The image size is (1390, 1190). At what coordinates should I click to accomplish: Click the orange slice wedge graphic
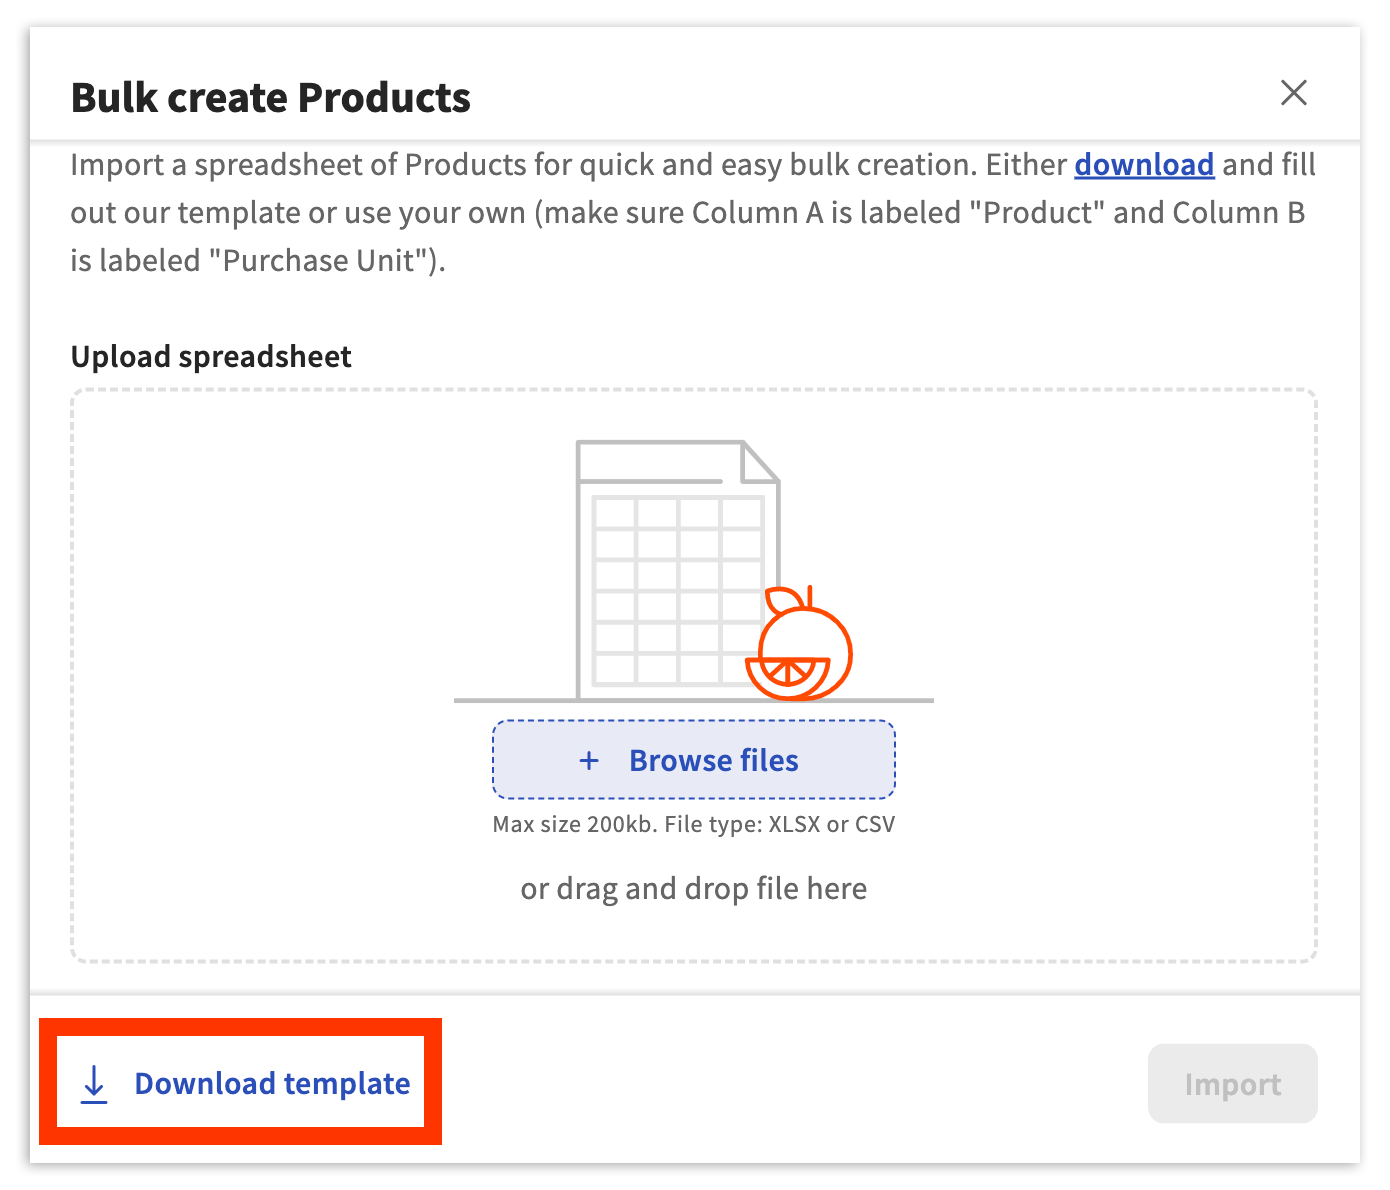click(x=790, y=675)
